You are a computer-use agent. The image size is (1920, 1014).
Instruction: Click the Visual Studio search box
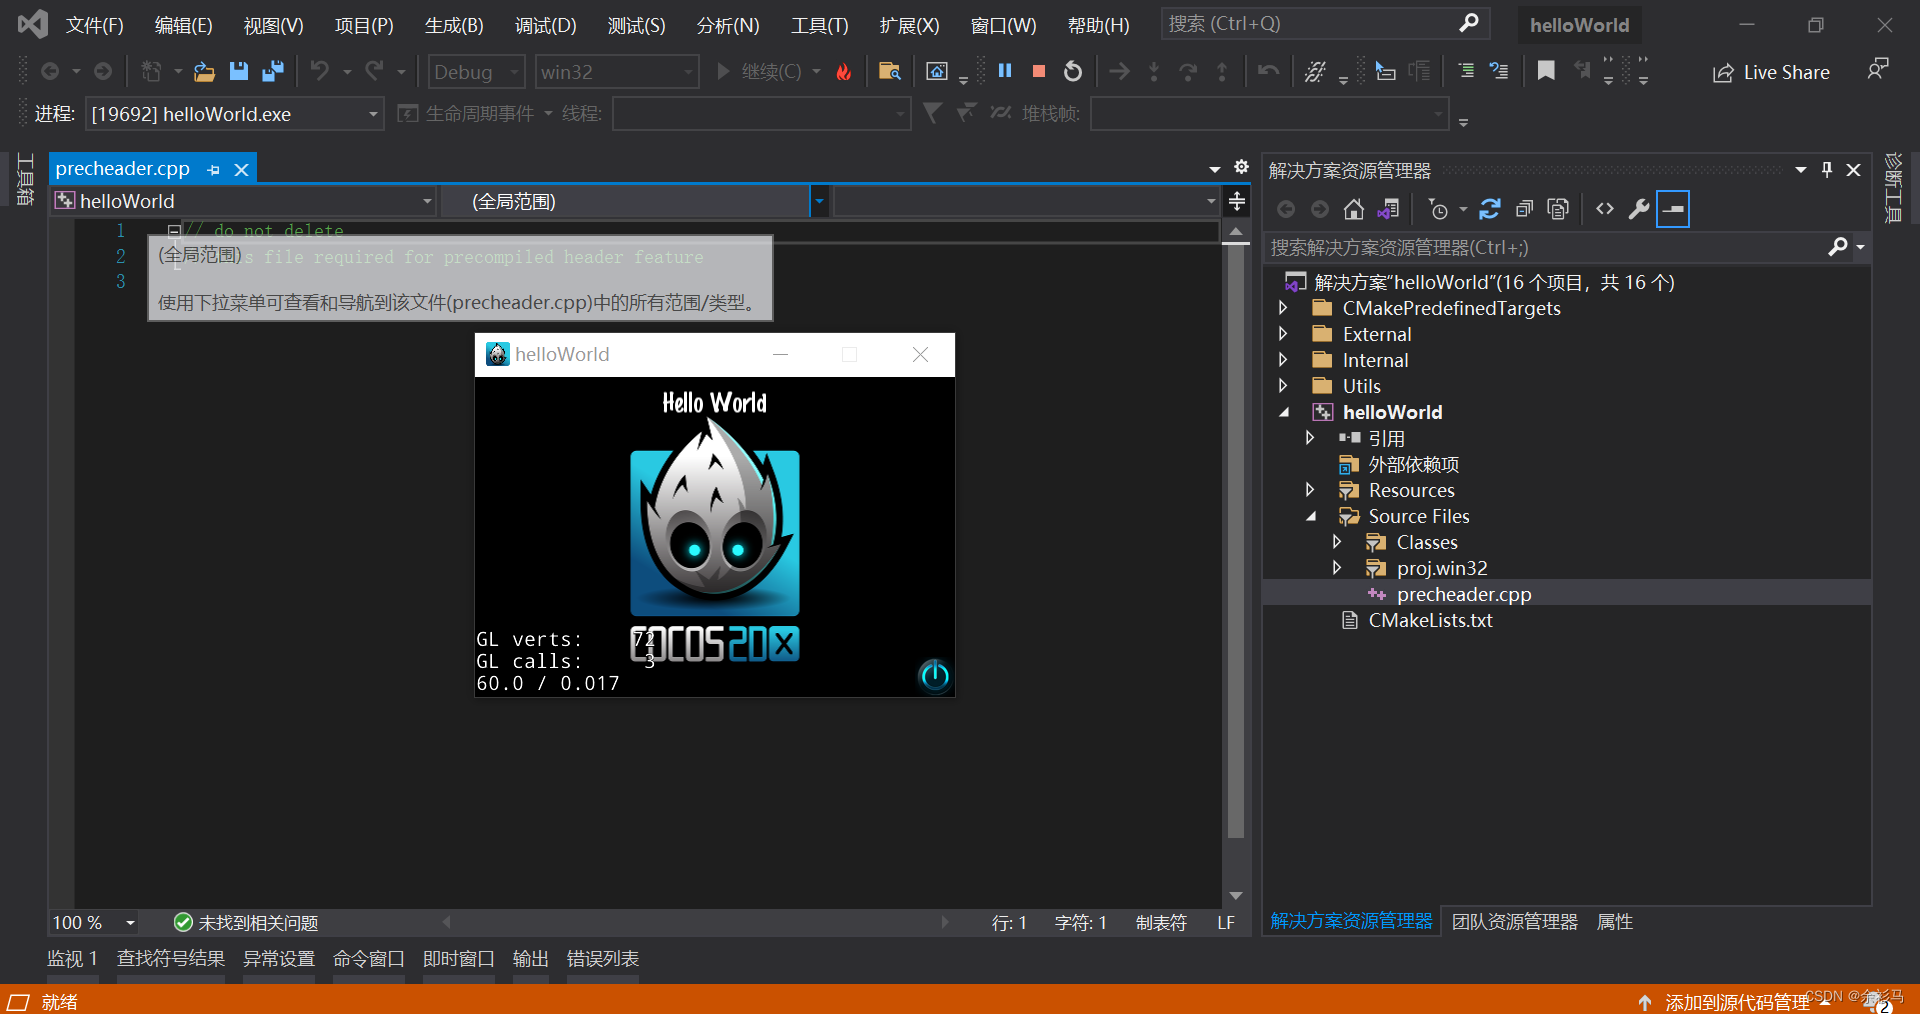pos(1325,23)
